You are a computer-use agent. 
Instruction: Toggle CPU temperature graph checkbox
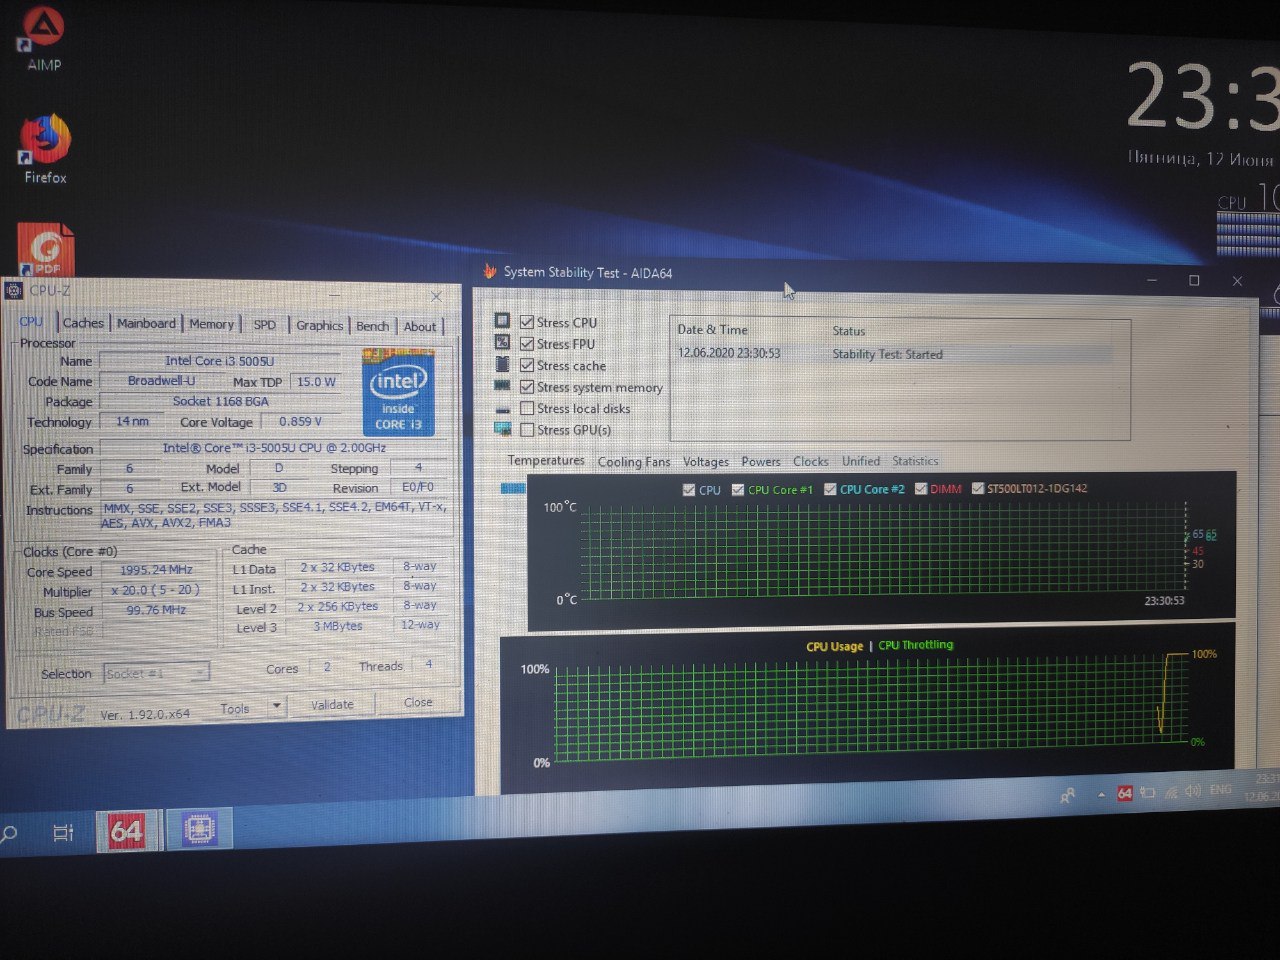pos(688,490)
